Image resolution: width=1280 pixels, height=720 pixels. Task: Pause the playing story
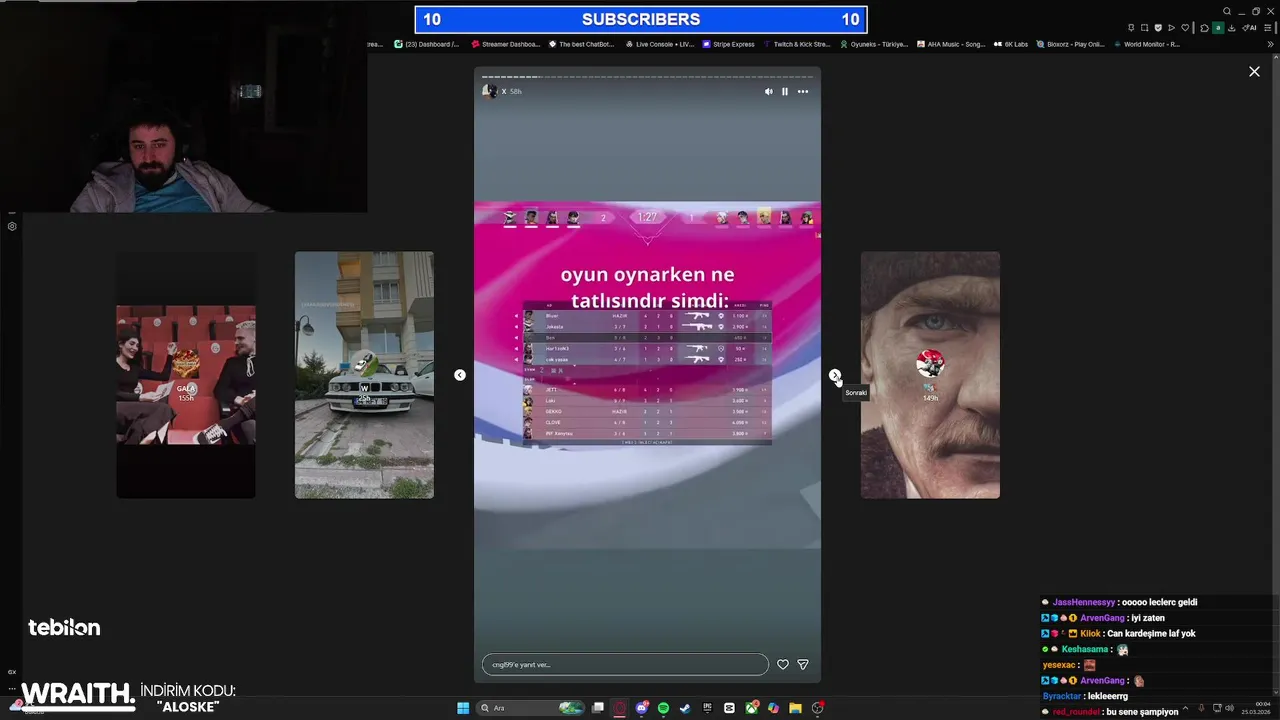(x=785, y=91)
